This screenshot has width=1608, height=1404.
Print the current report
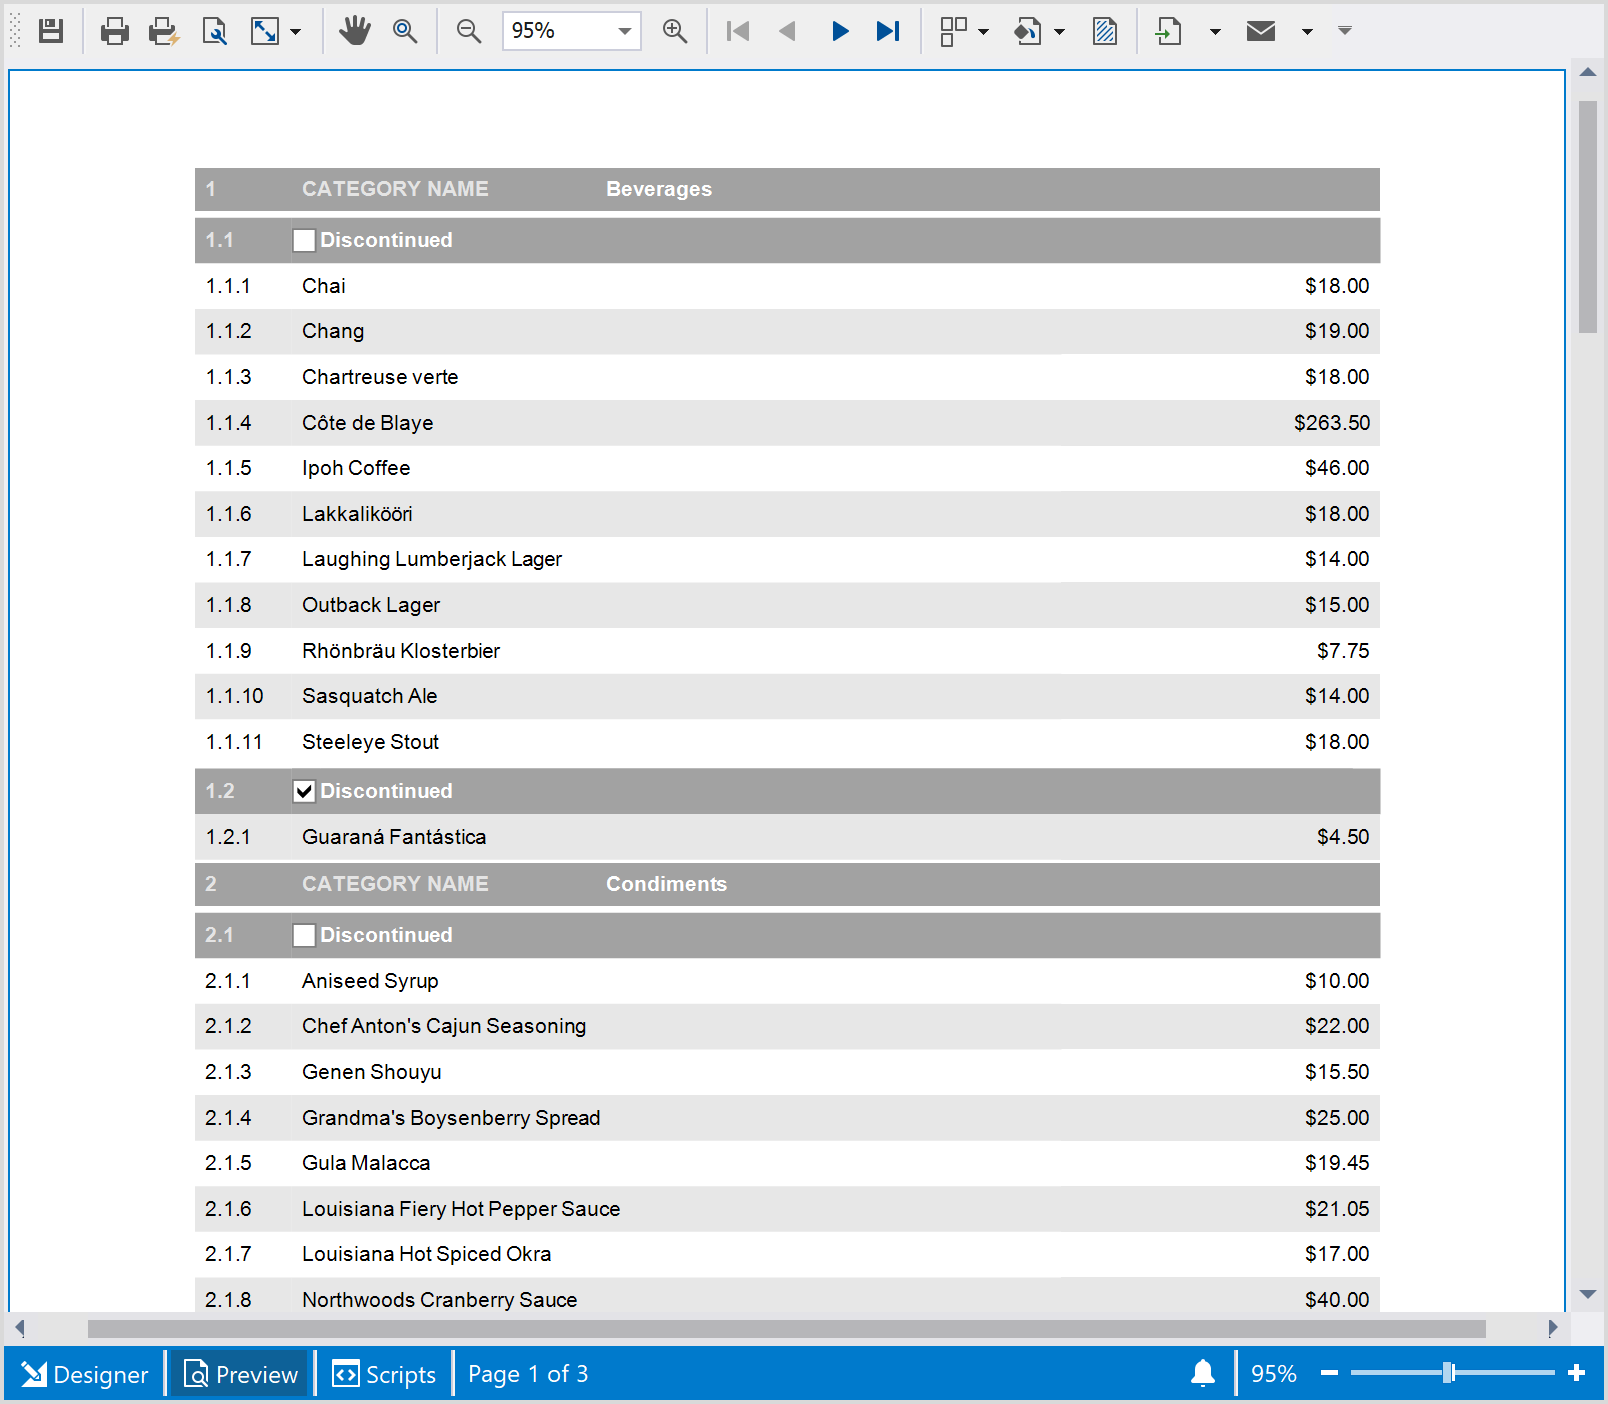(x=114, y=31)
